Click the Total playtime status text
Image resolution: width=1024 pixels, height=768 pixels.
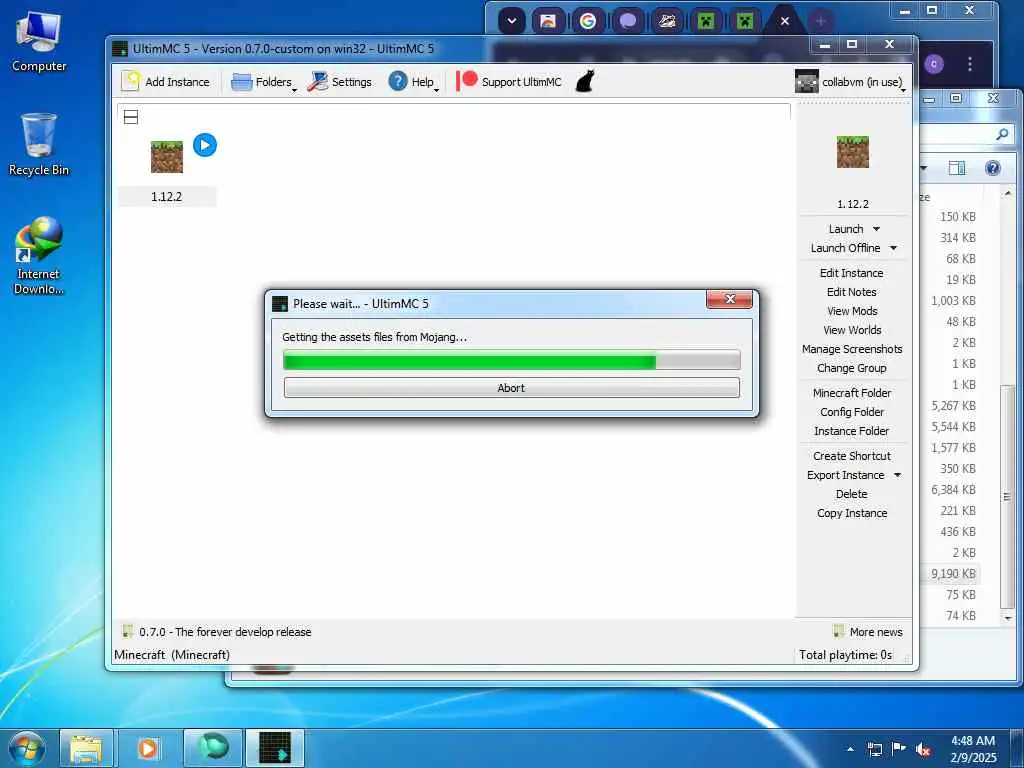coord(845,654)
